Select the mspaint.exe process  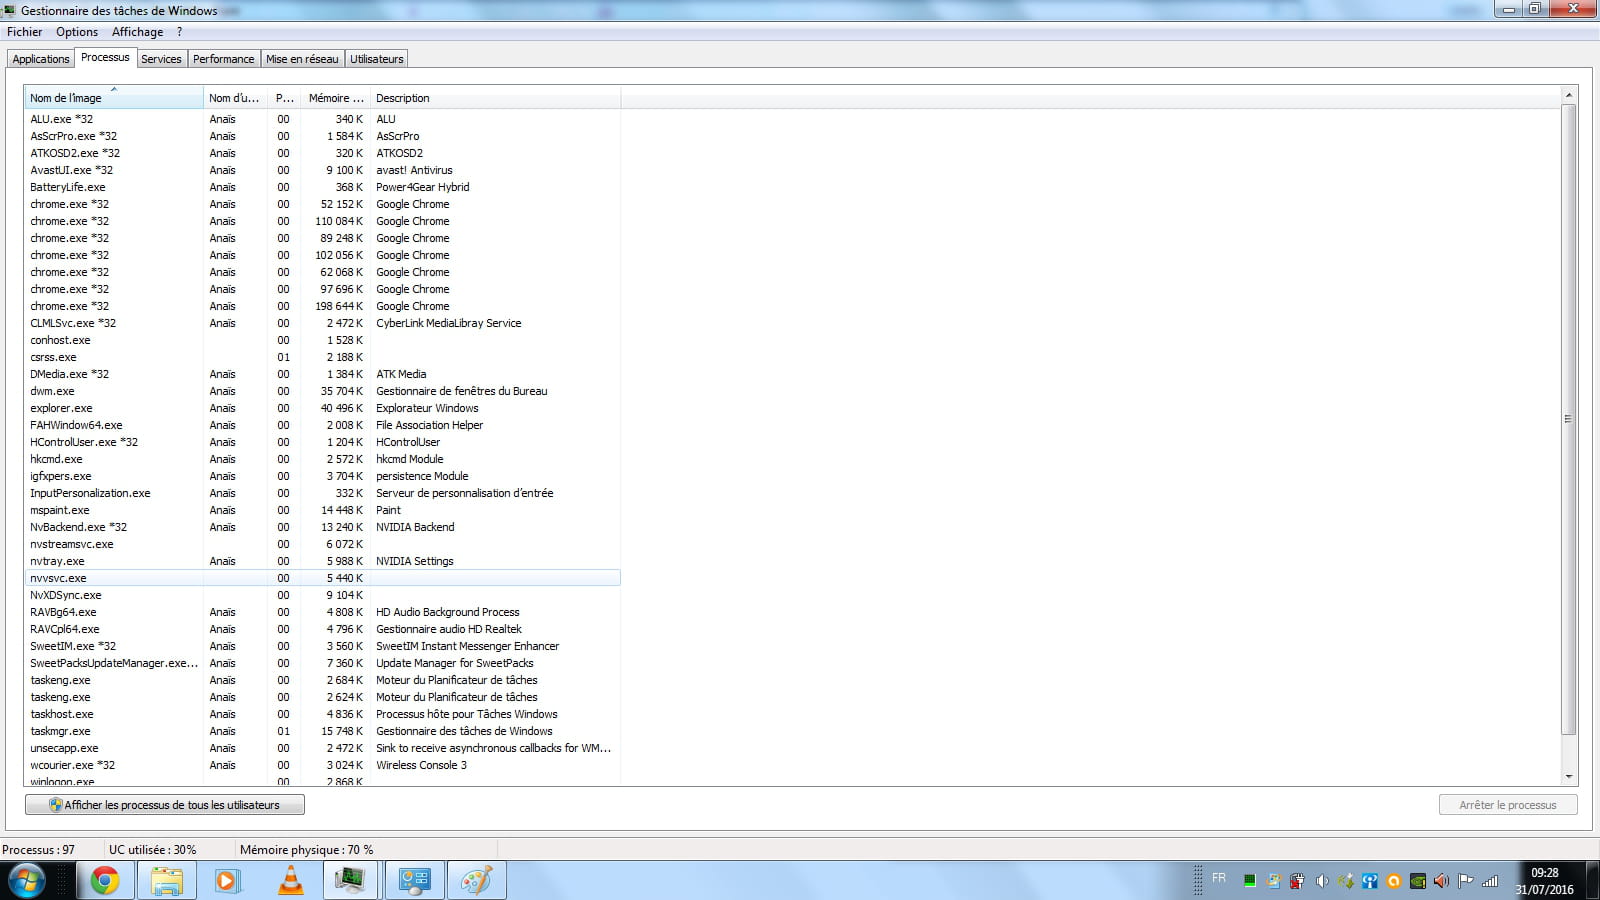322,510
